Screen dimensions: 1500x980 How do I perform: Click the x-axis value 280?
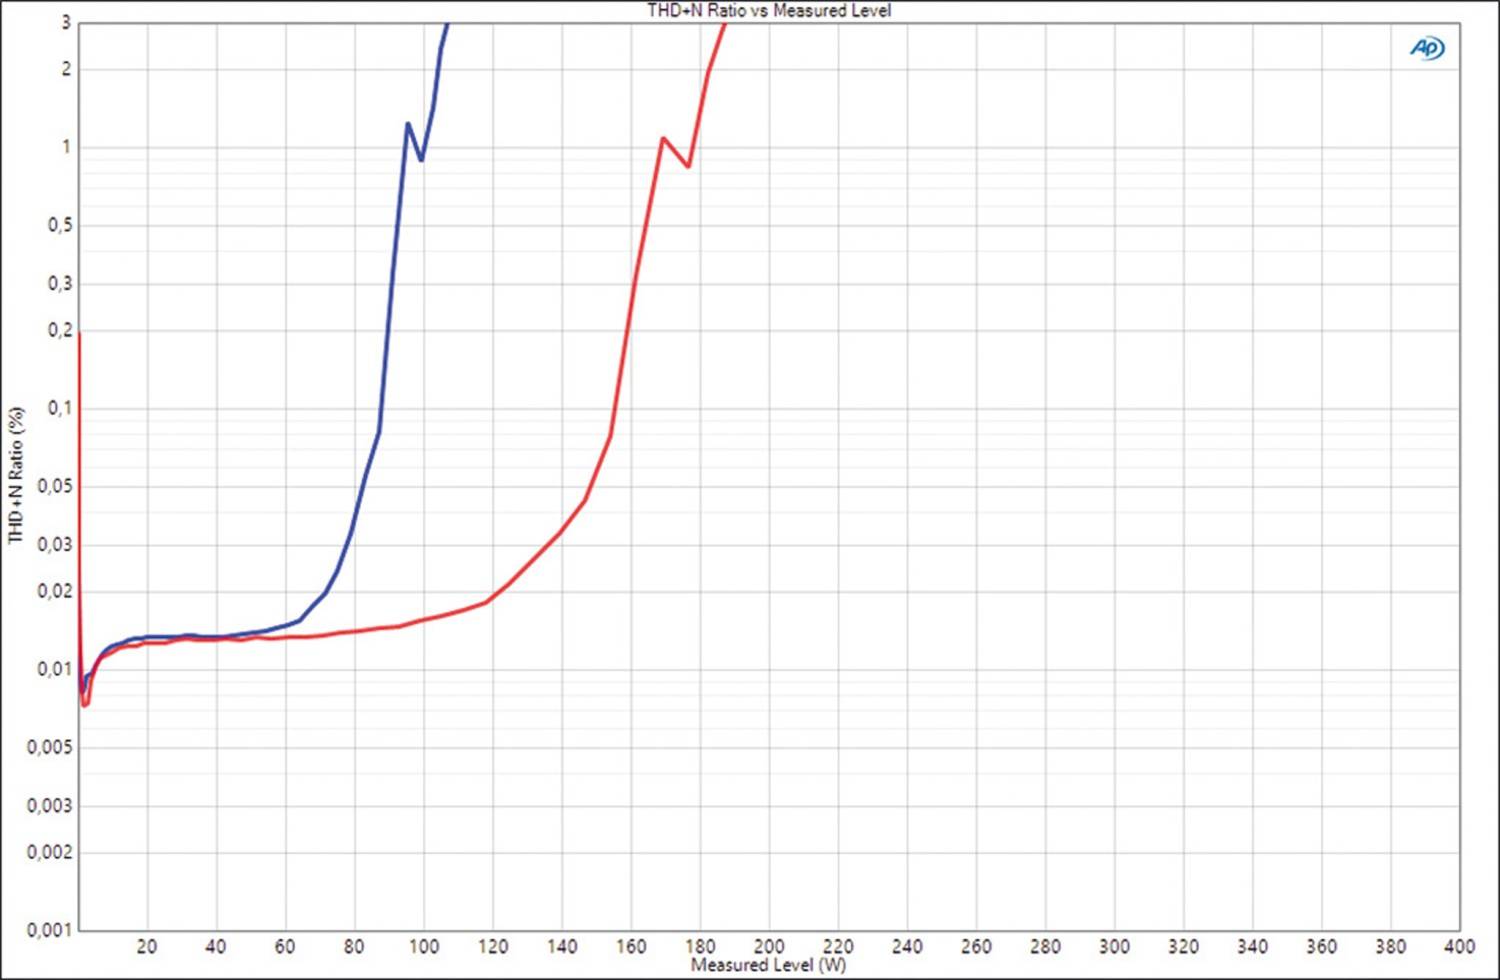pos(1045,946)
